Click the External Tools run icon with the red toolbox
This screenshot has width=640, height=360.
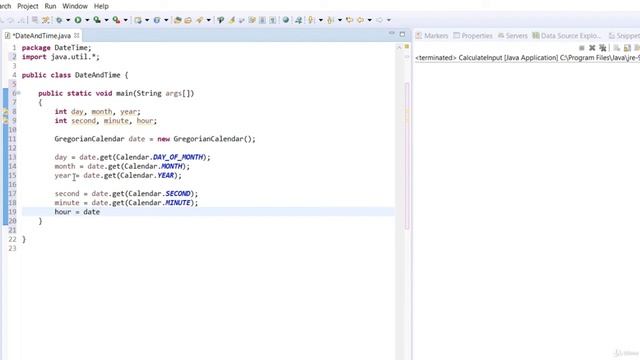point(116,20)
